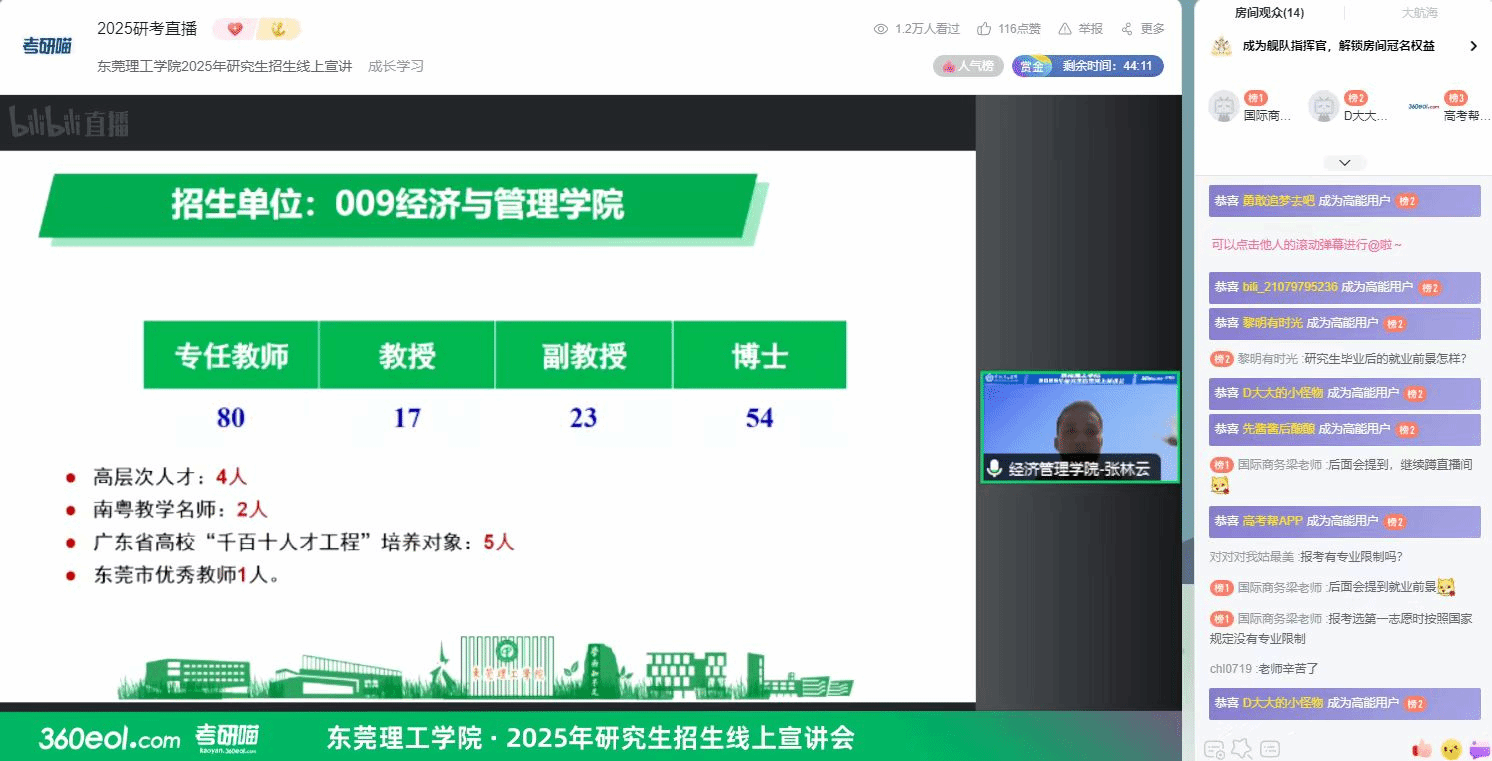
Task: Open the fleet commander banner arrow
Action: 1473,46
